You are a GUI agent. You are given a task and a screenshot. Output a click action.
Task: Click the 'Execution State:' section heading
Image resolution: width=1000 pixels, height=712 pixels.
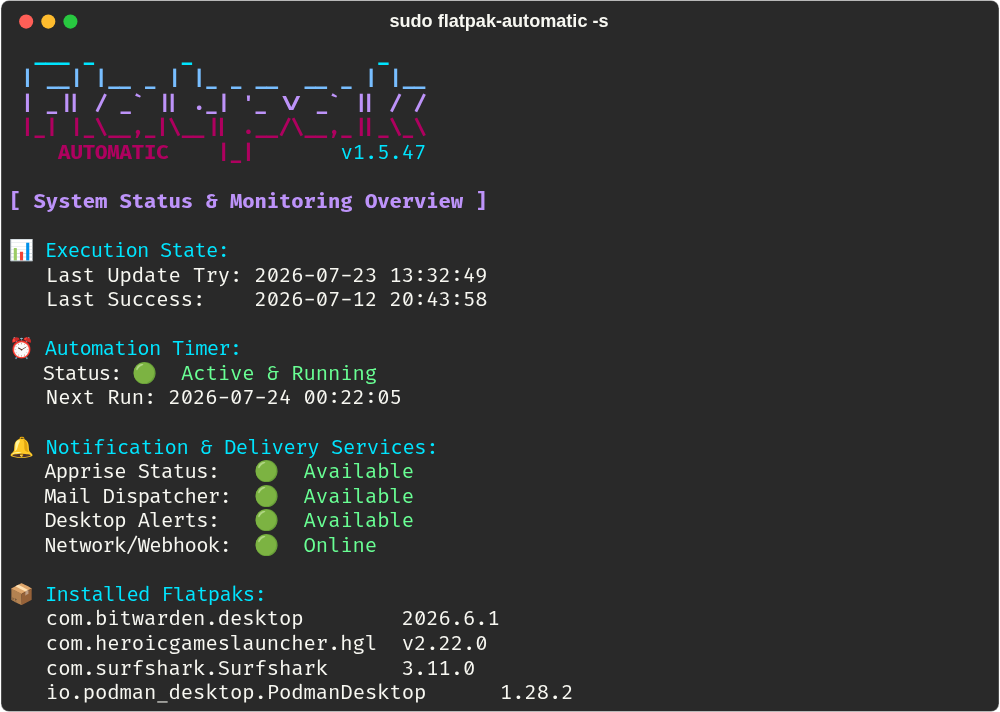[136, 250]
